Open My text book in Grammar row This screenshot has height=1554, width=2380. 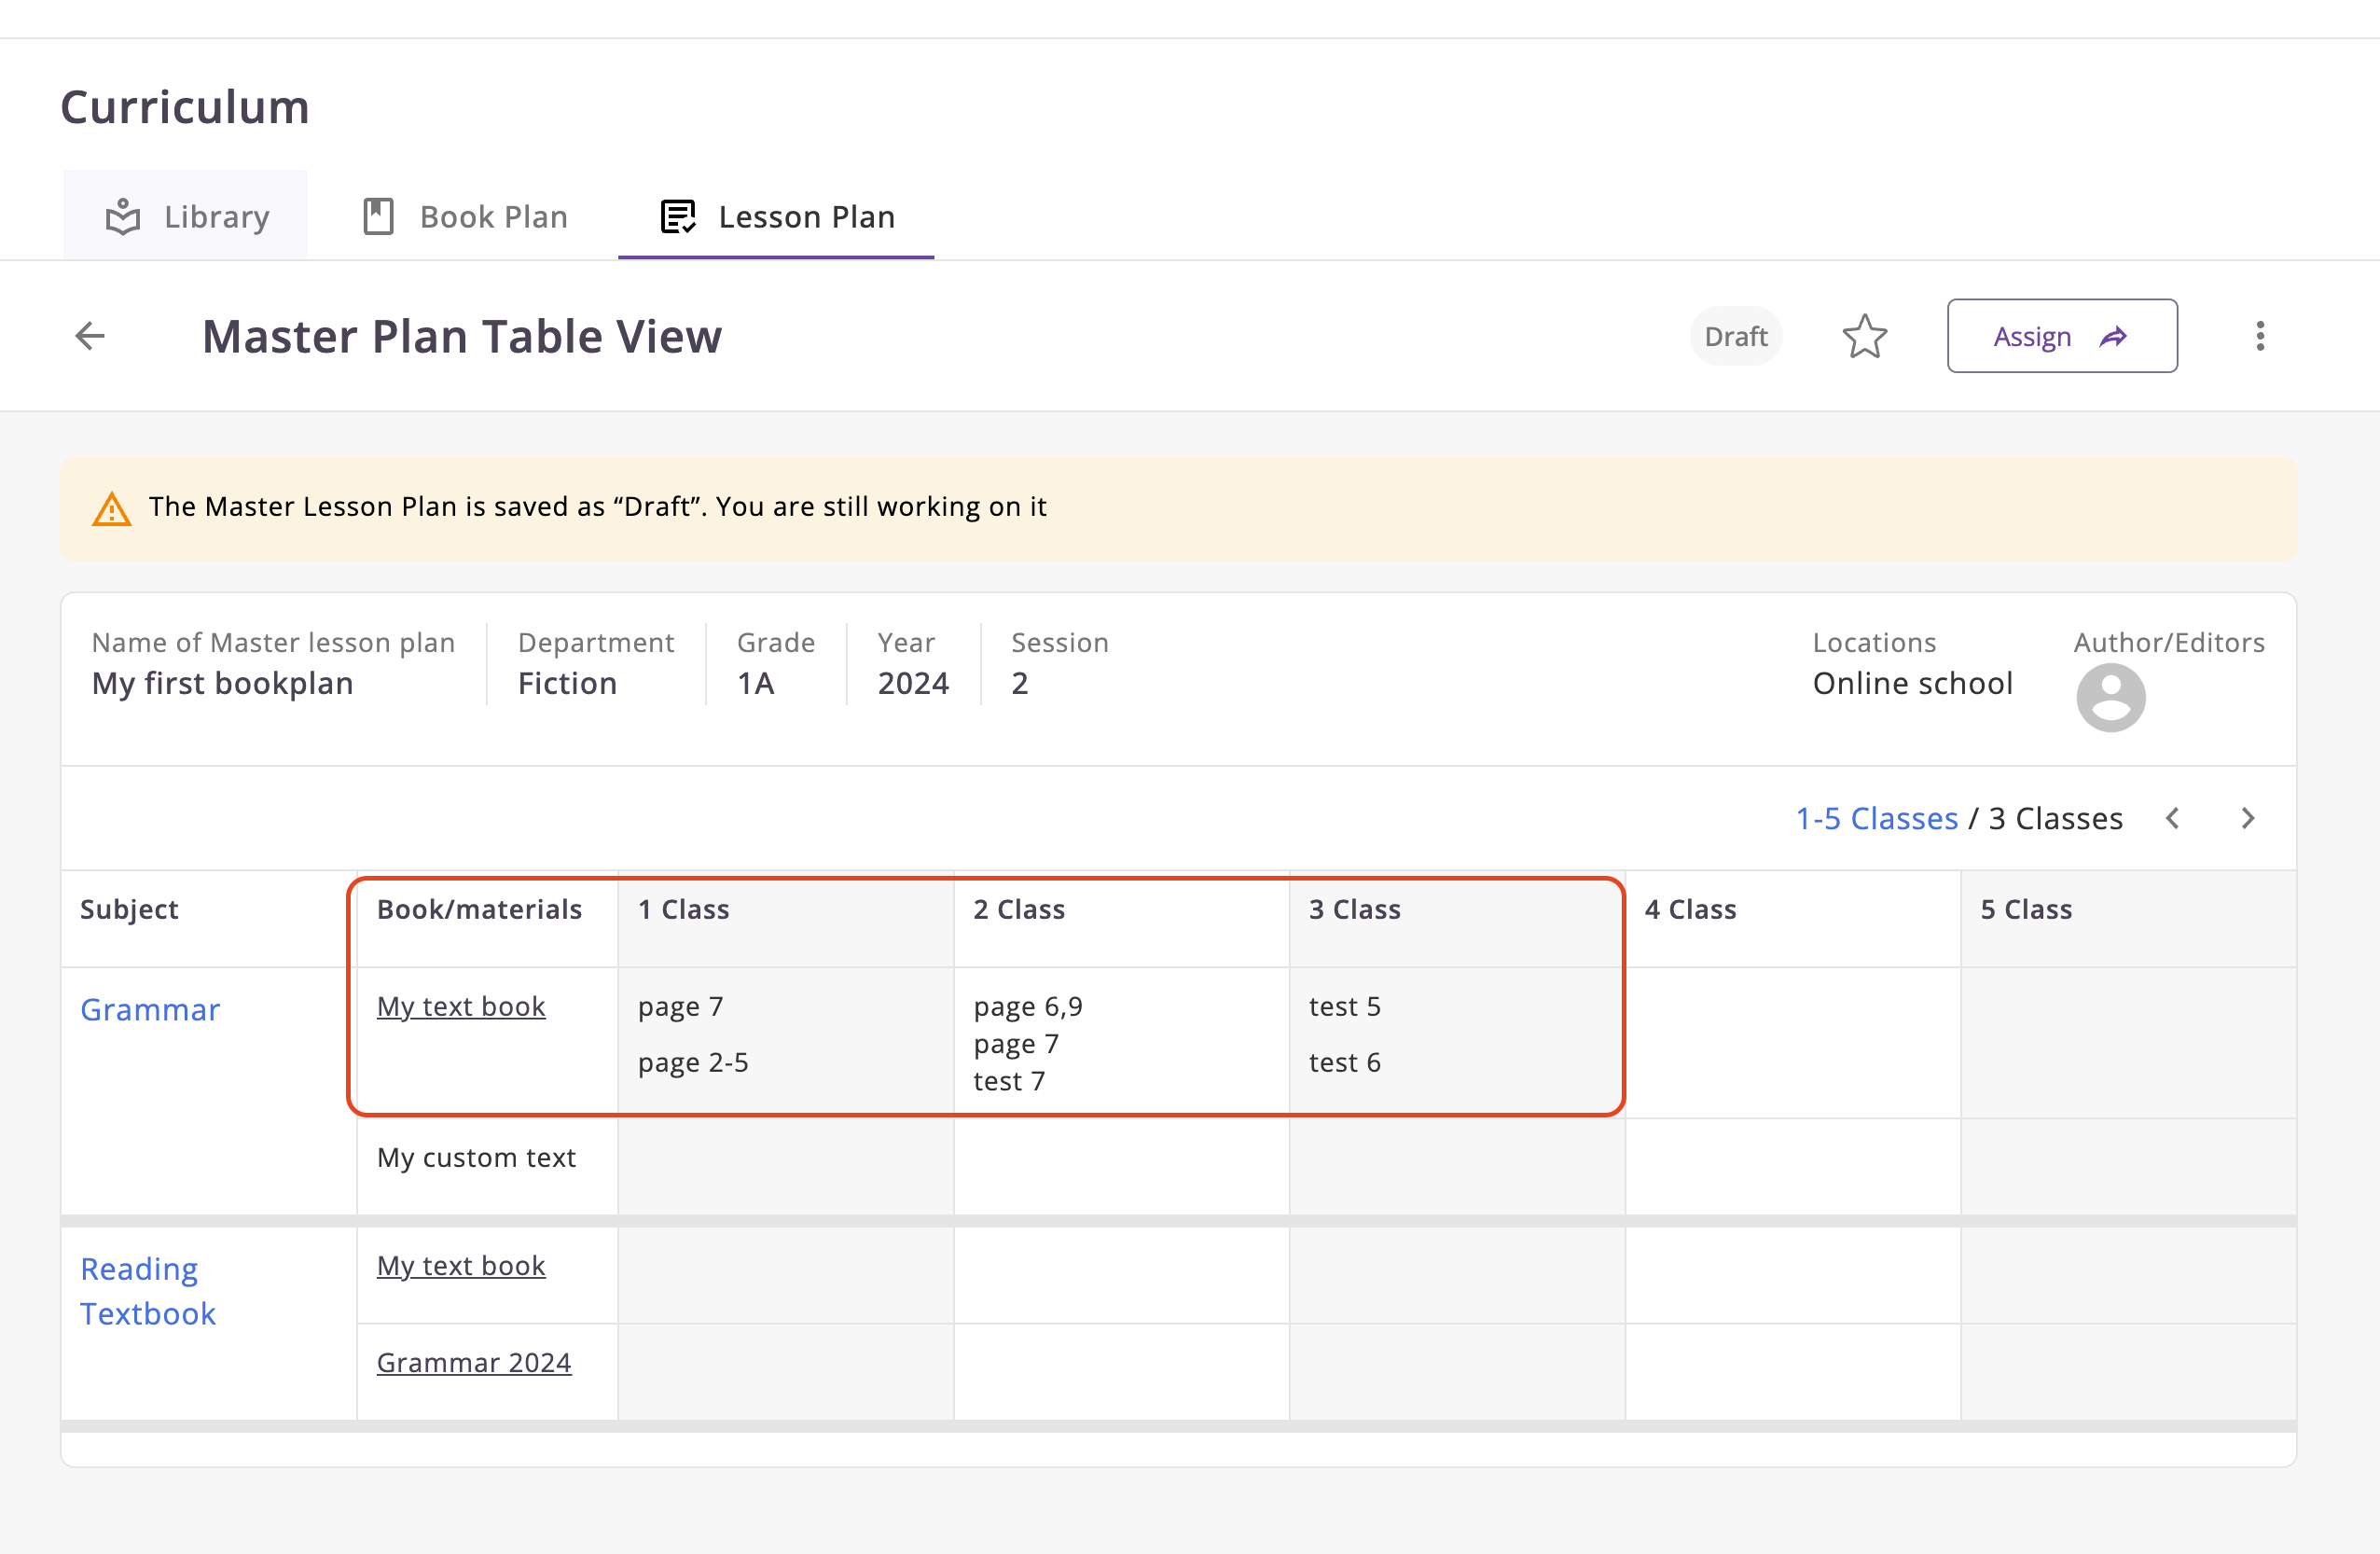click(x=461, y=1006)
